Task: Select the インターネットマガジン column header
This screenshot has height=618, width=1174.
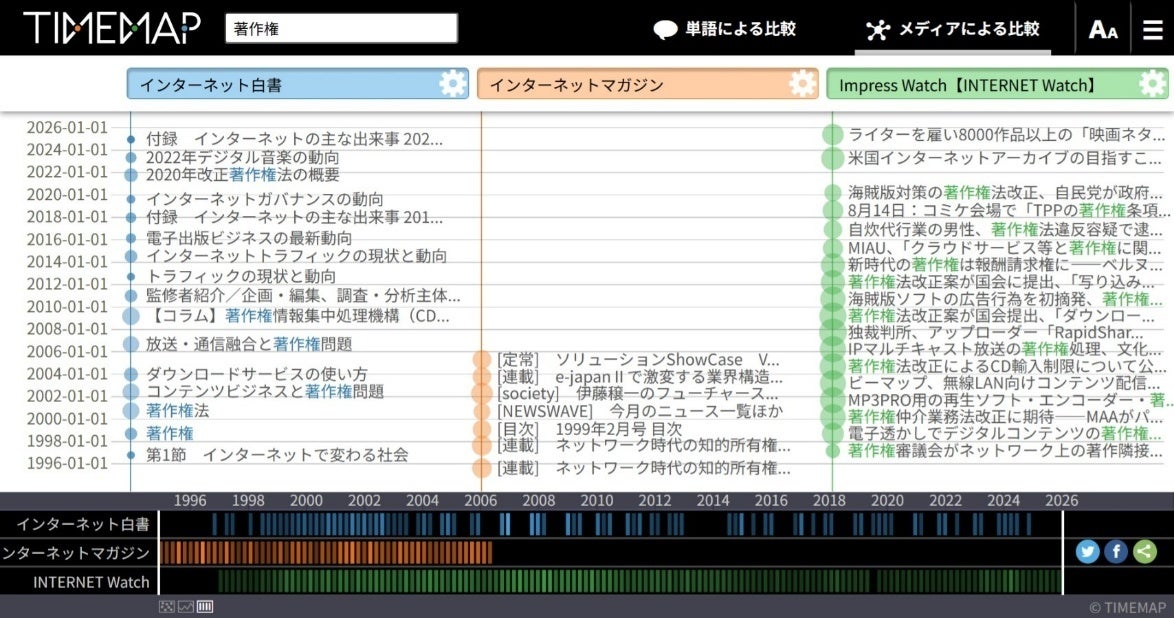Action: click(x=648, y=84)
